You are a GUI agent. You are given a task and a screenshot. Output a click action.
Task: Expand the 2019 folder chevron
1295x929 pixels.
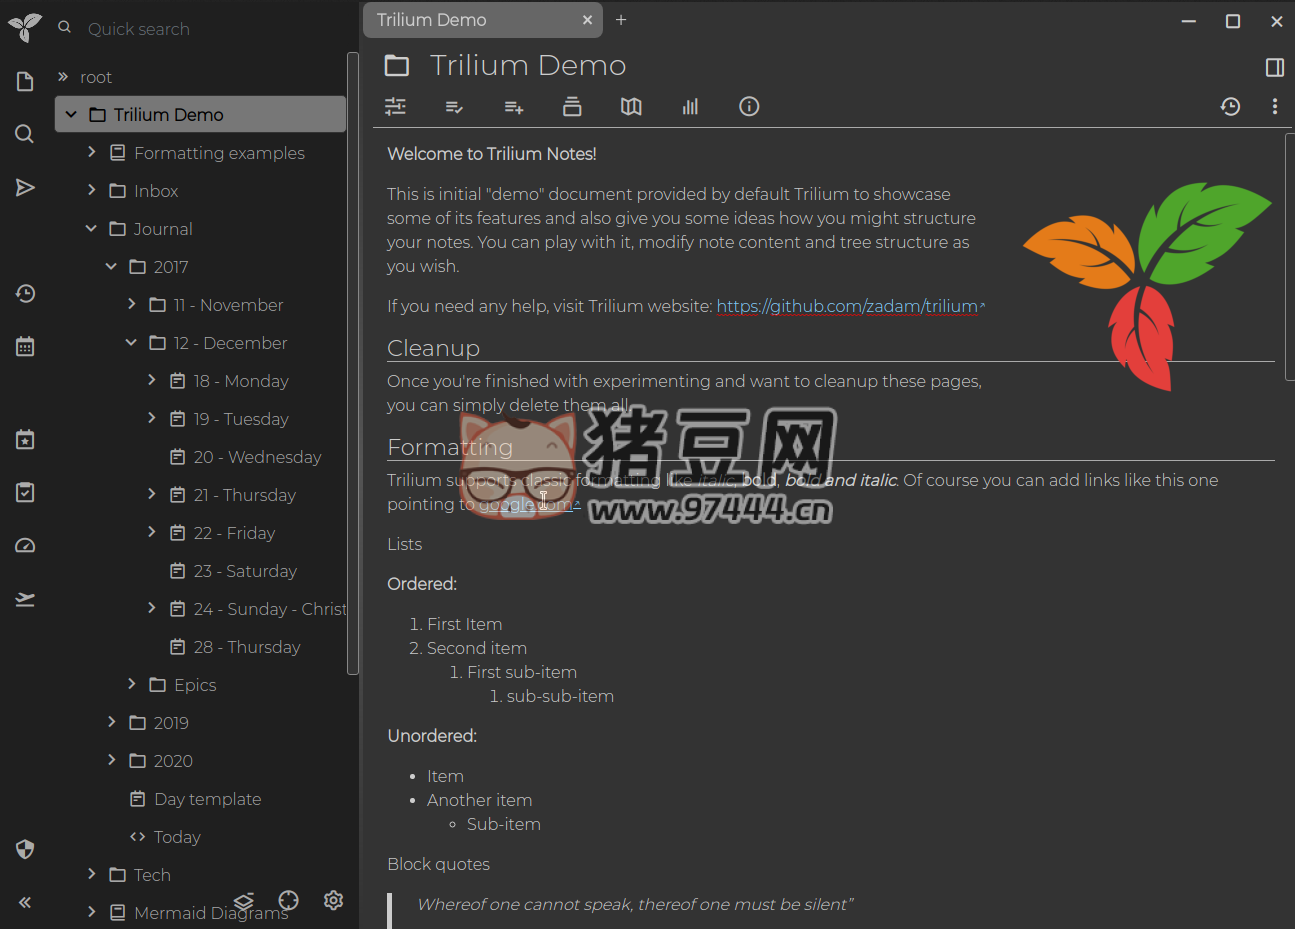[x=111, y=722]
